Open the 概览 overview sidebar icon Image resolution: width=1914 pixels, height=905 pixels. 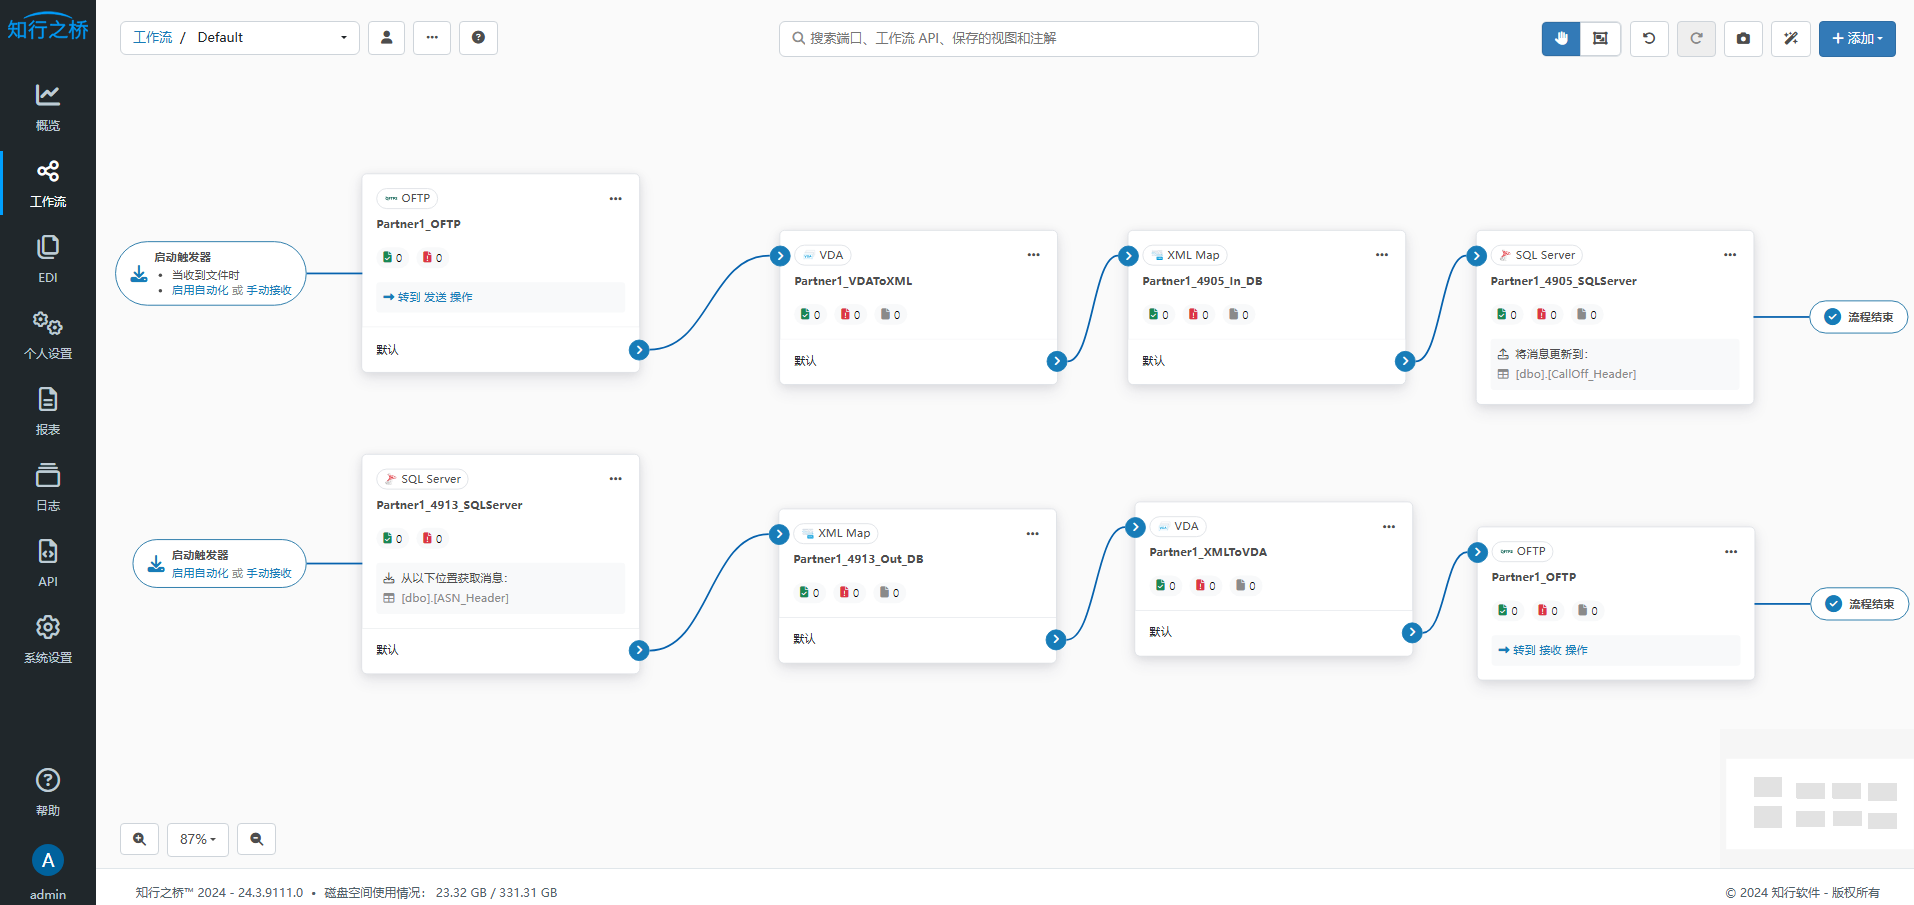click(x=48, y=107)
